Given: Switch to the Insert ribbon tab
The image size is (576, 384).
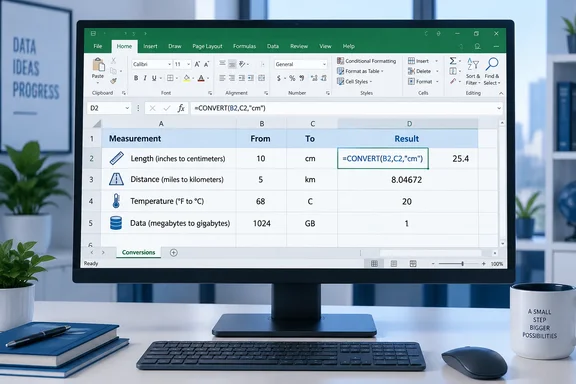Looking at the screenshot, I should point(150,46).
